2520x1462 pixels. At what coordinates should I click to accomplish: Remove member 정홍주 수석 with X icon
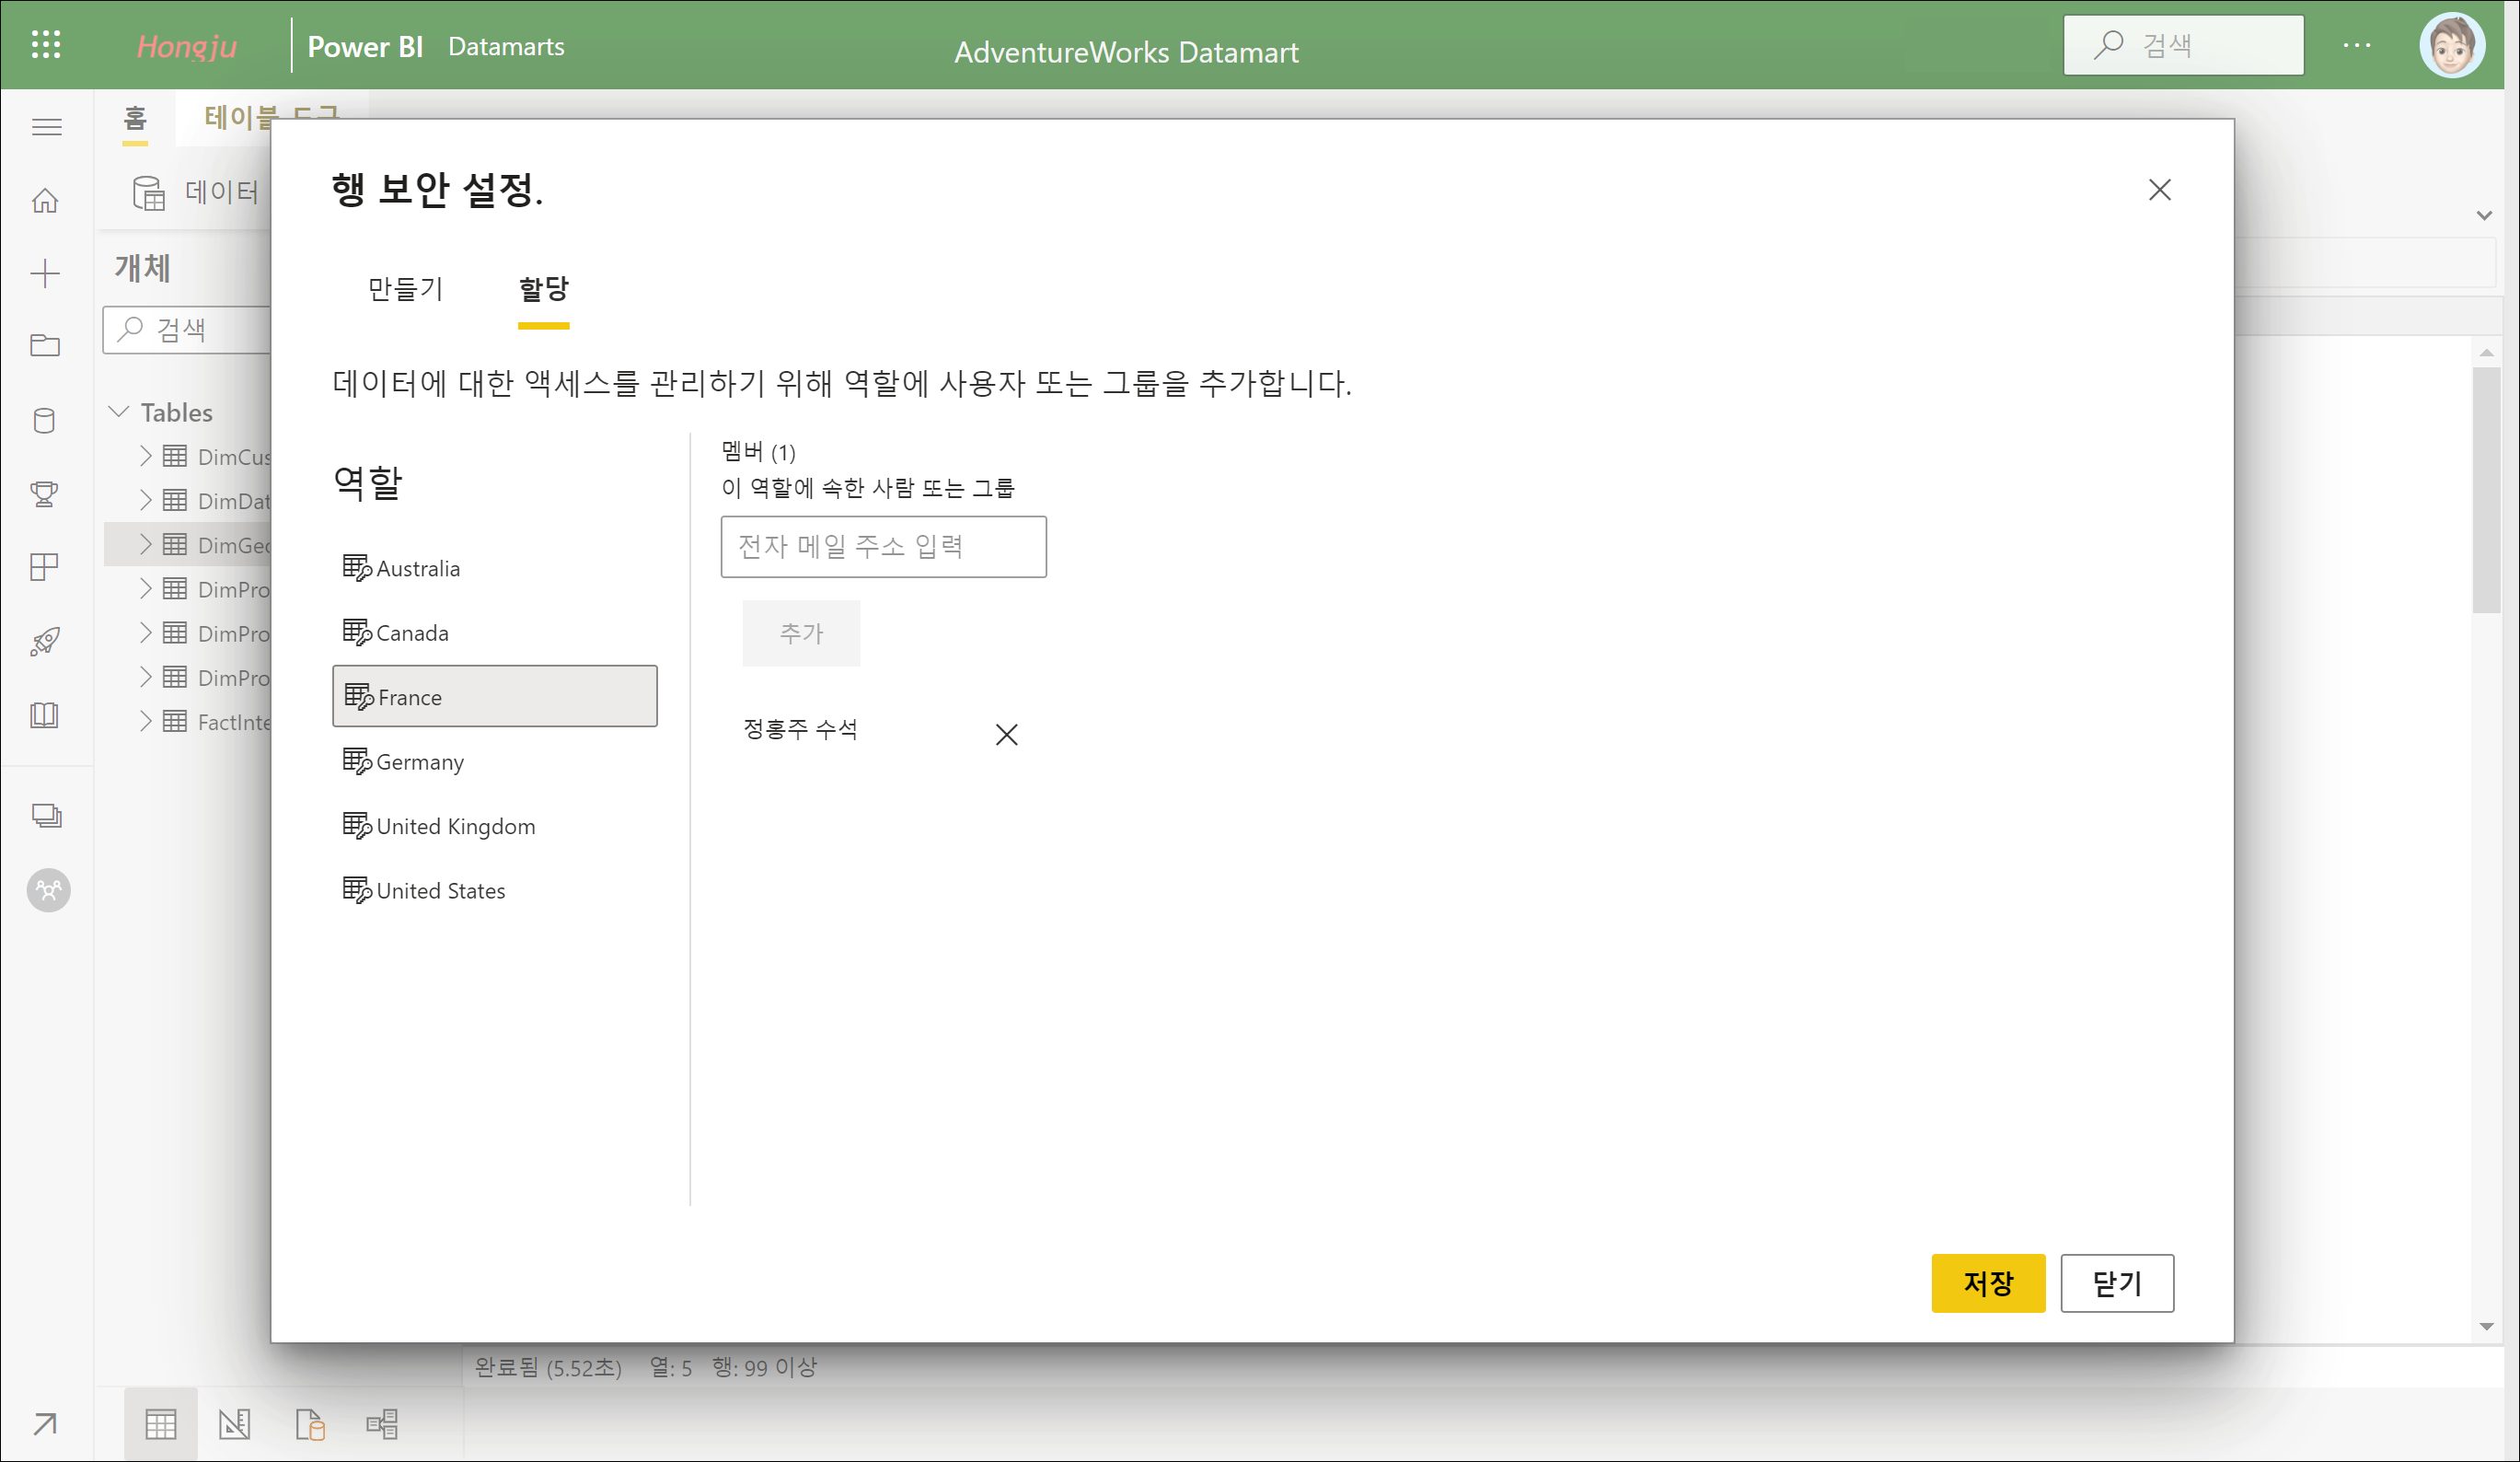1006,734
